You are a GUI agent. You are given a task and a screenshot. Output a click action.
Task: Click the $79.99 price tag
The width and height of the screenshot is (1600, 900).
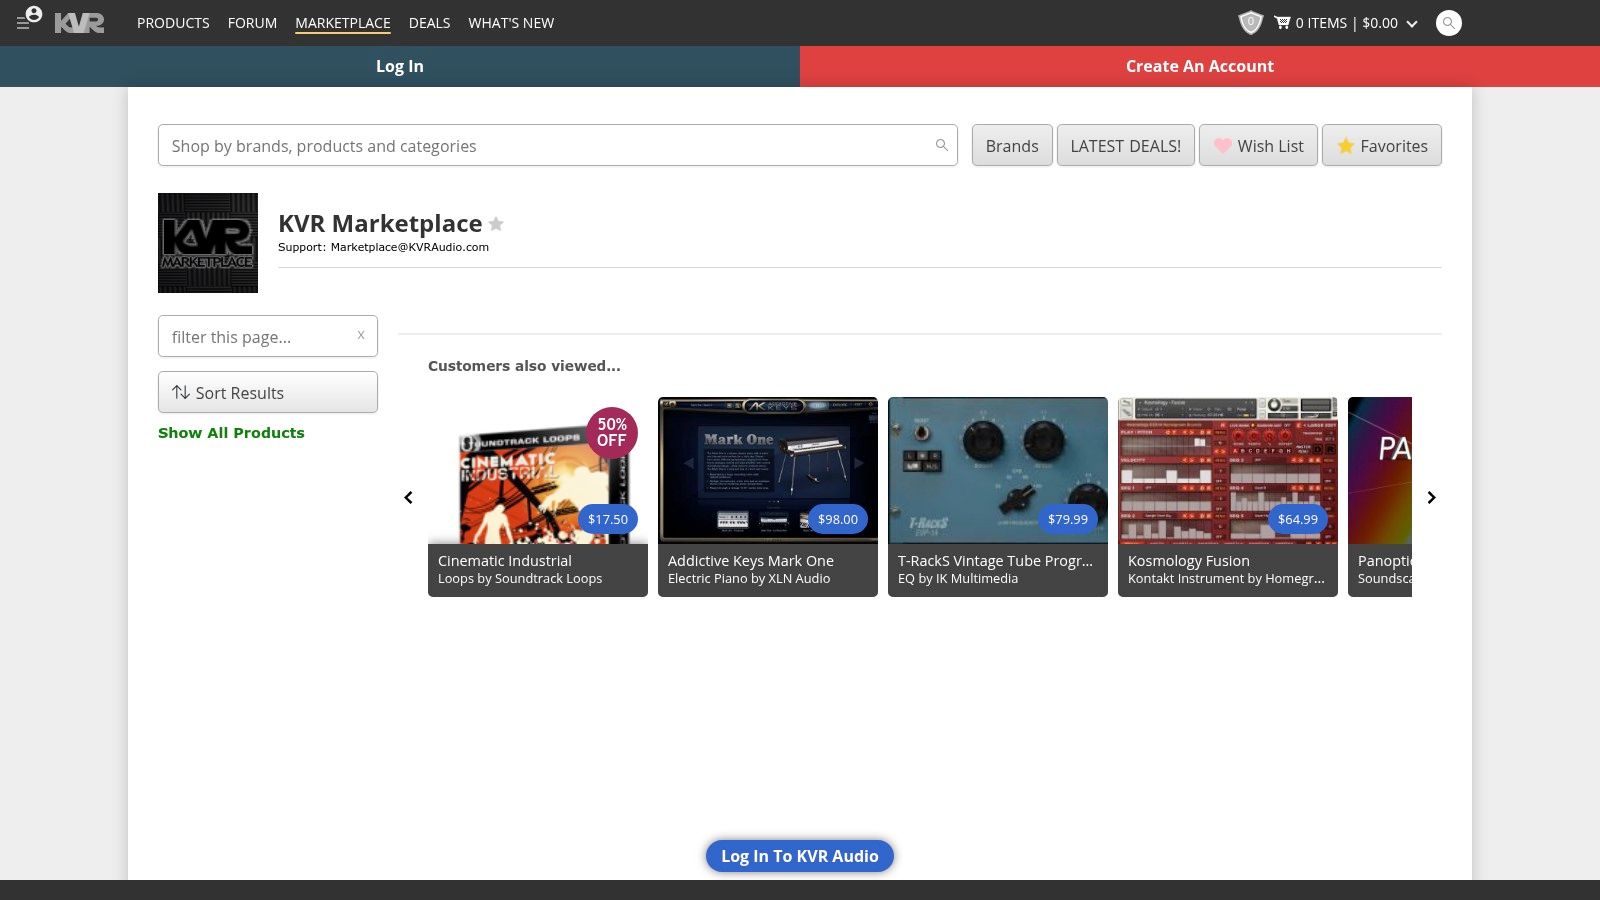[x=1068, y=519]
